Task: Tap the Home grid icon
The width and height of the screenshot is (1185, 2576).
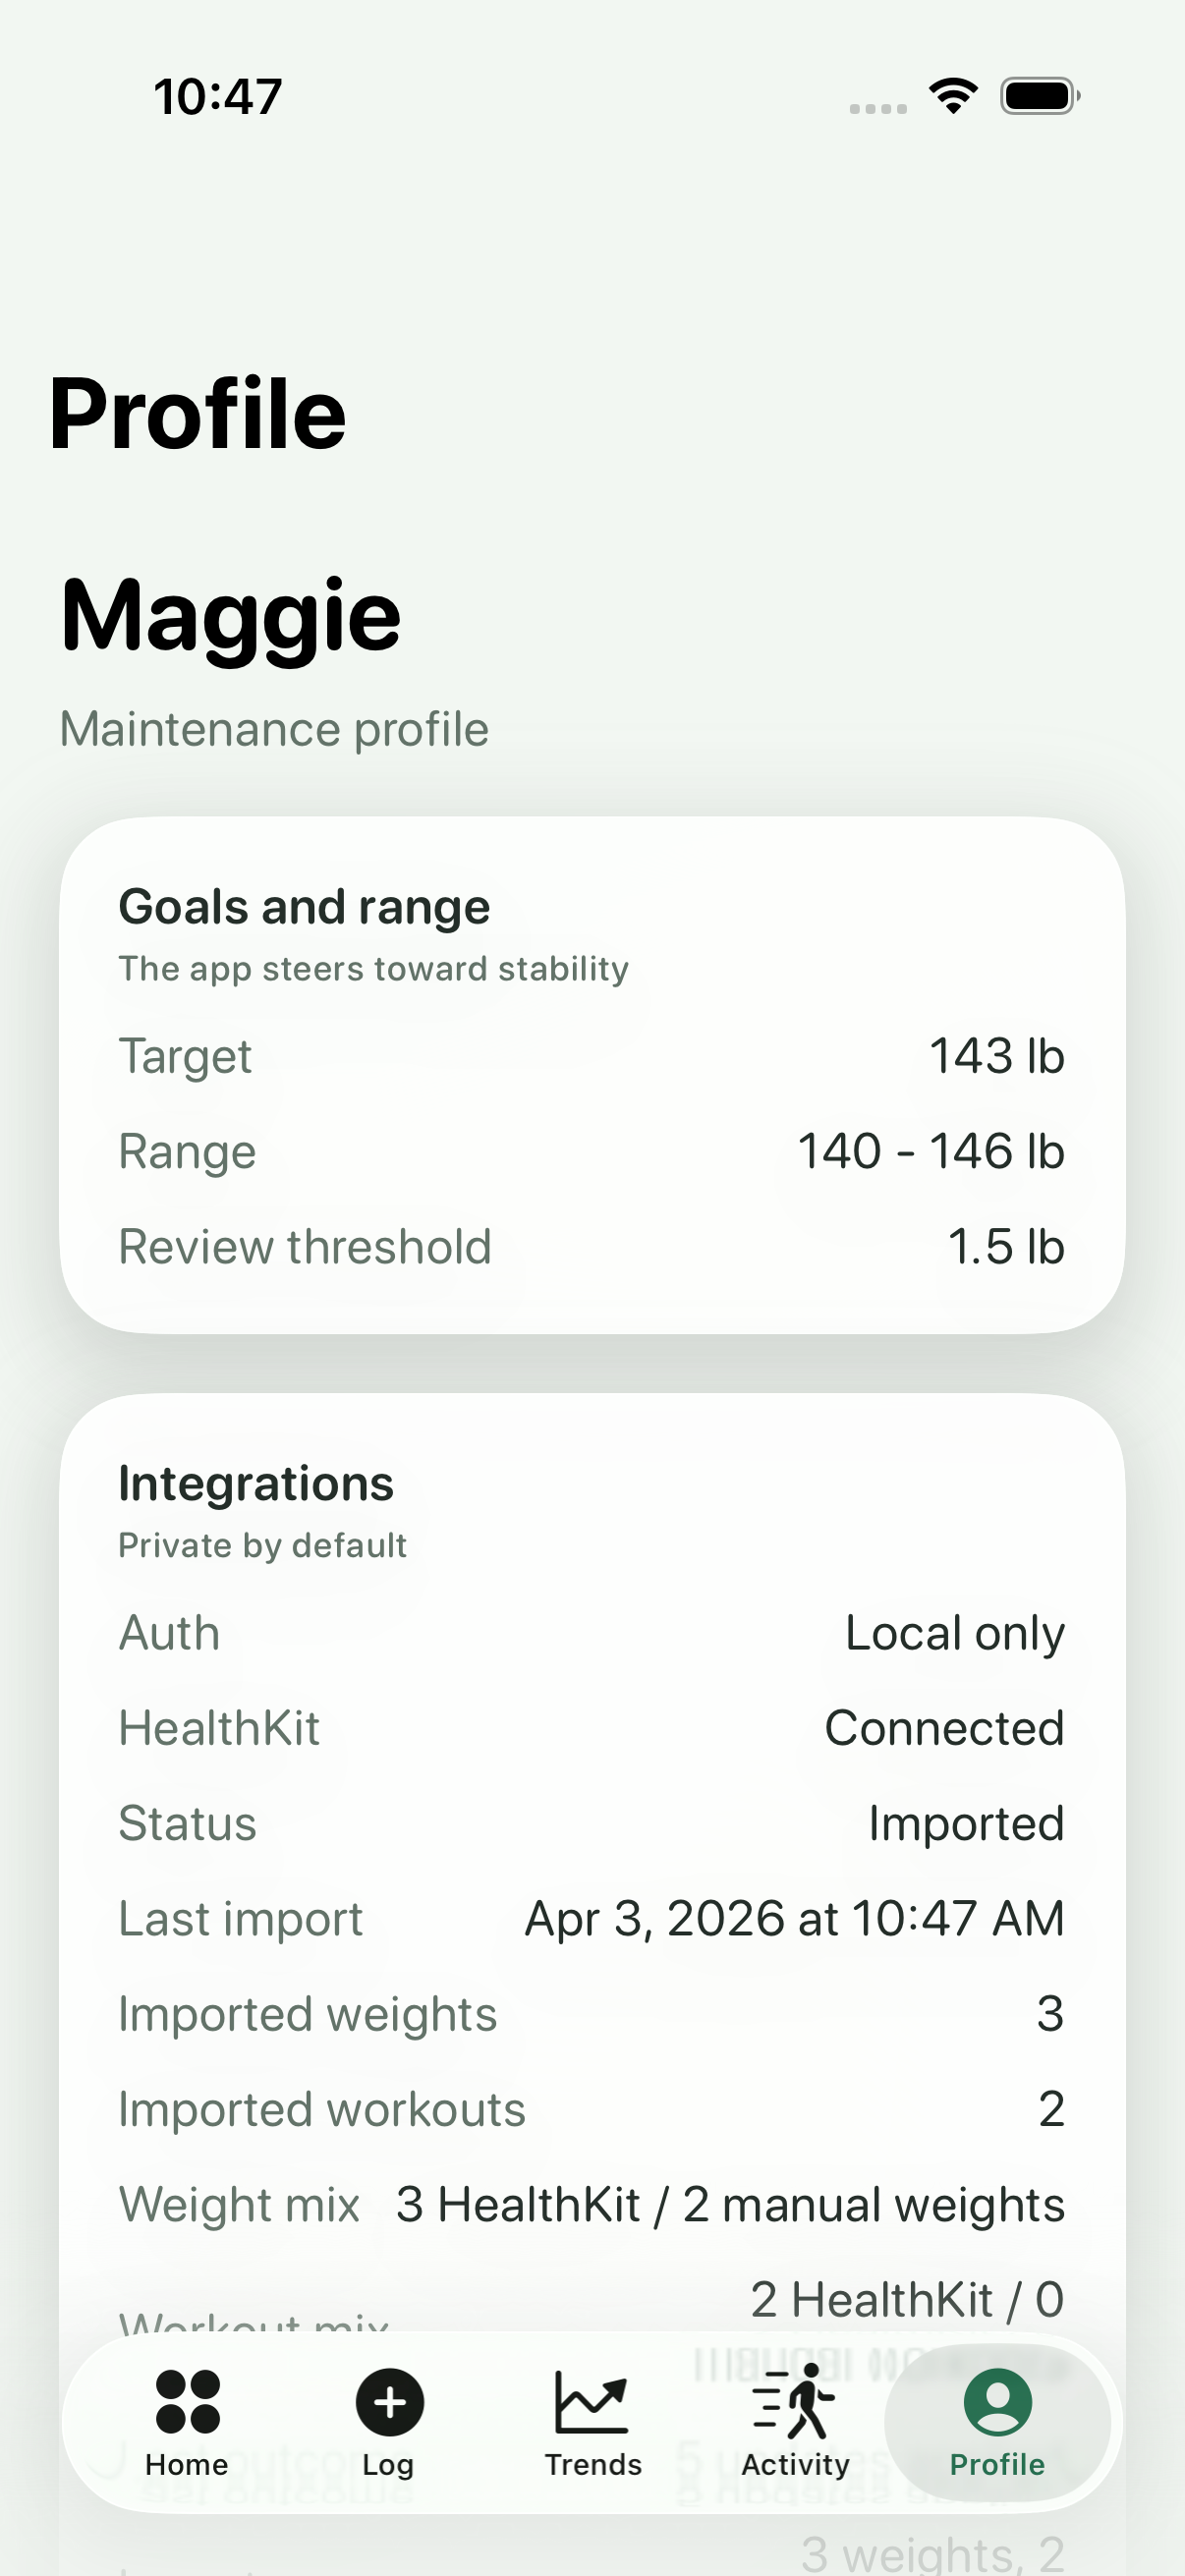Action: coord(187,2402)
